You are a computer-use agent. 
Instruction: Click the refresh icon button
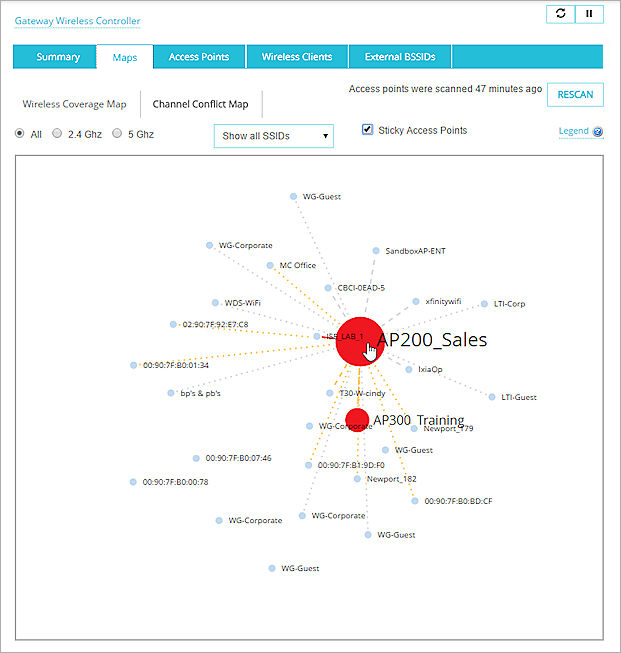560,14
